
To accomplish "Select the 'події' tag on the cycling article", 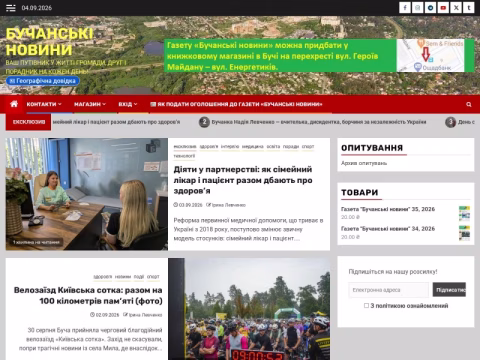I will tap(139, 277).
